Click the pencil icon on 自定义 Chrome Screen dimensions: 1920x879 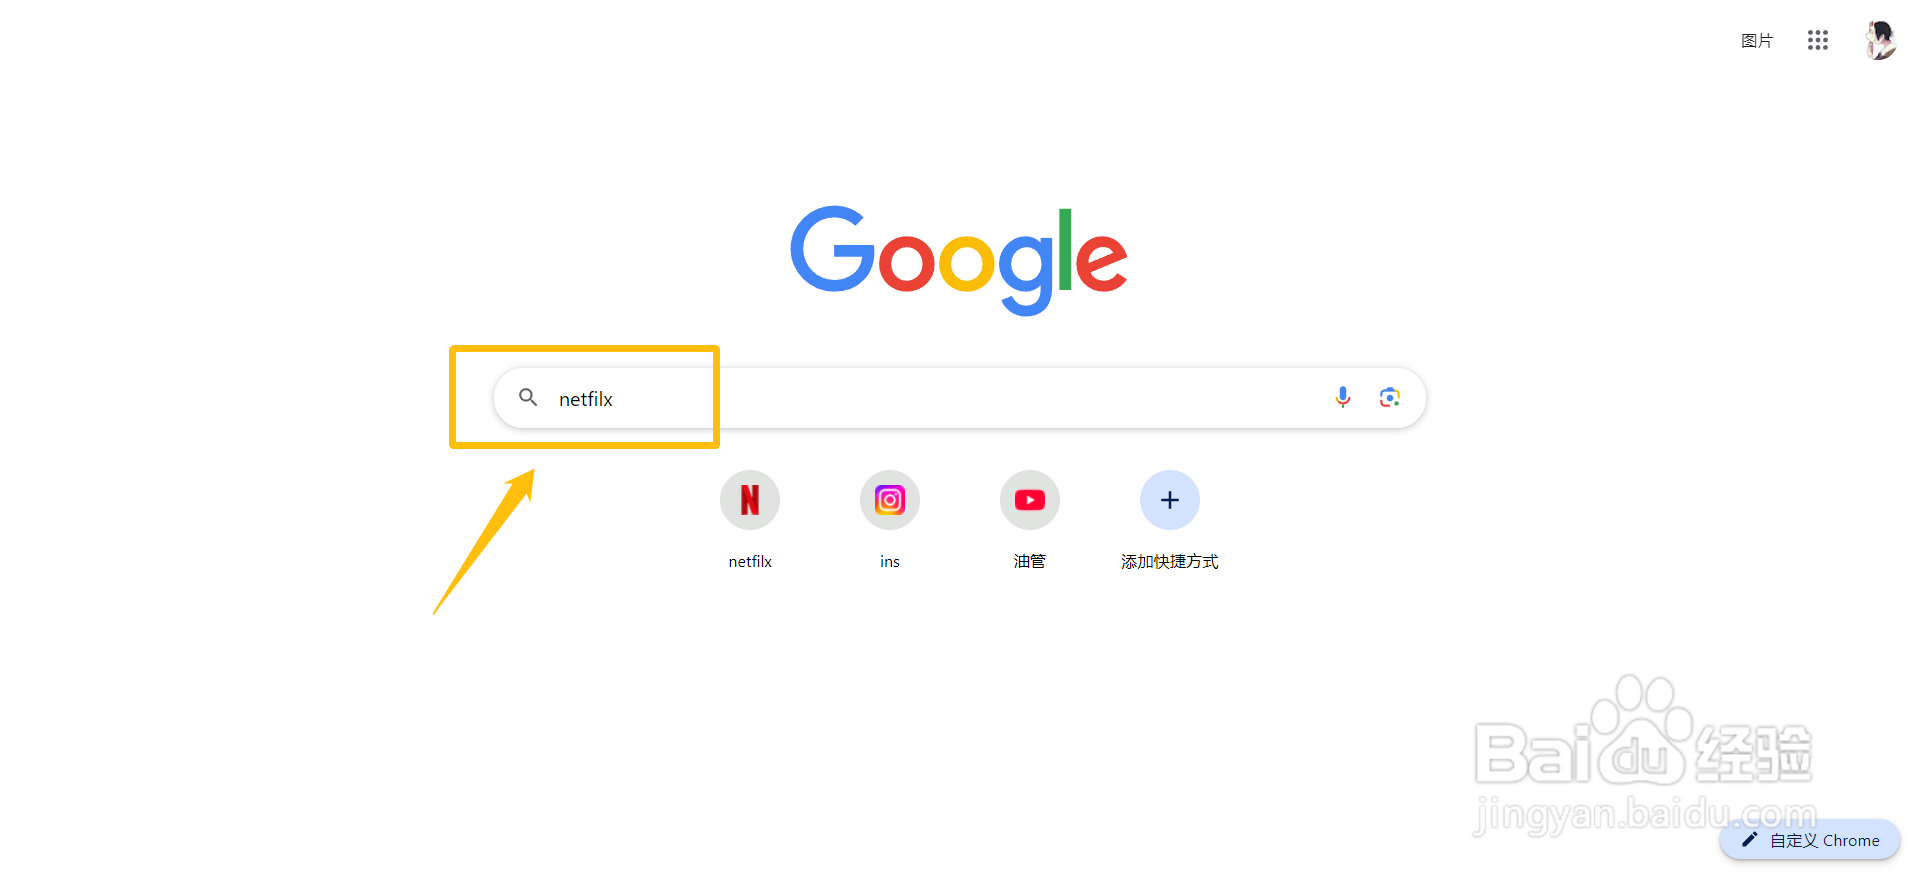point(1749,840)
